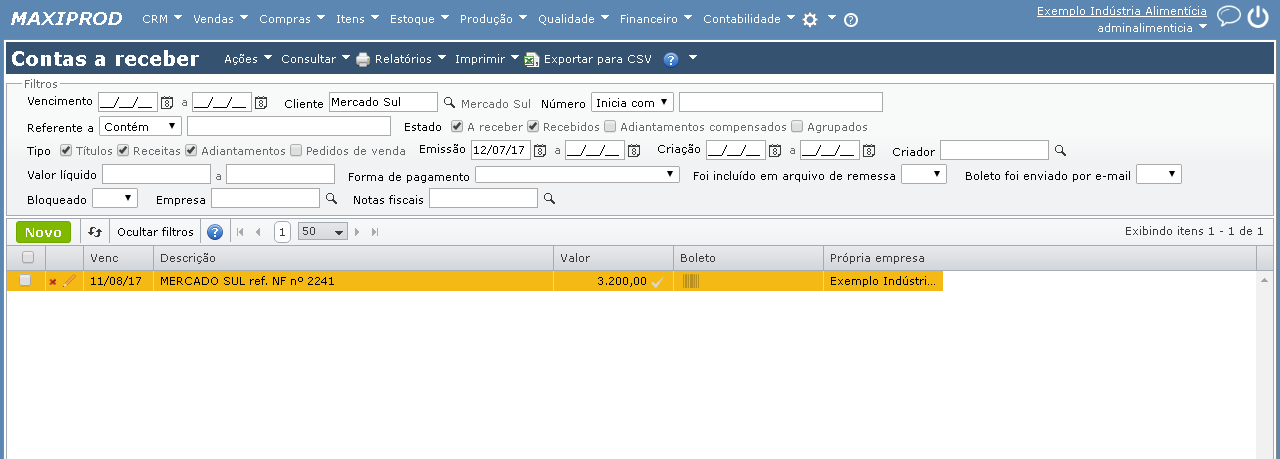Enable the Agrupados checkbox
This screenshot has width=1280, height=459.
797,127
